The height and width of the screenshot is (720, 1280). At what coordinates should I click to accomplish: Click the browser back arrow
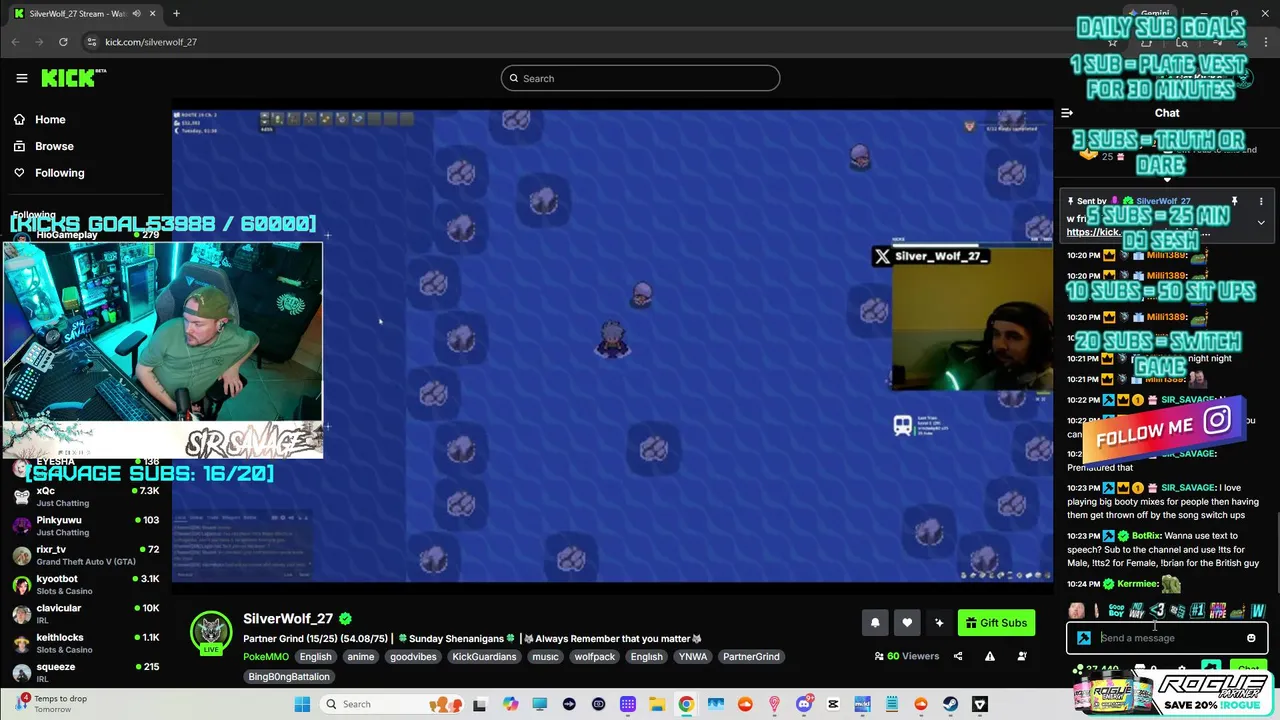pos(15,42)
